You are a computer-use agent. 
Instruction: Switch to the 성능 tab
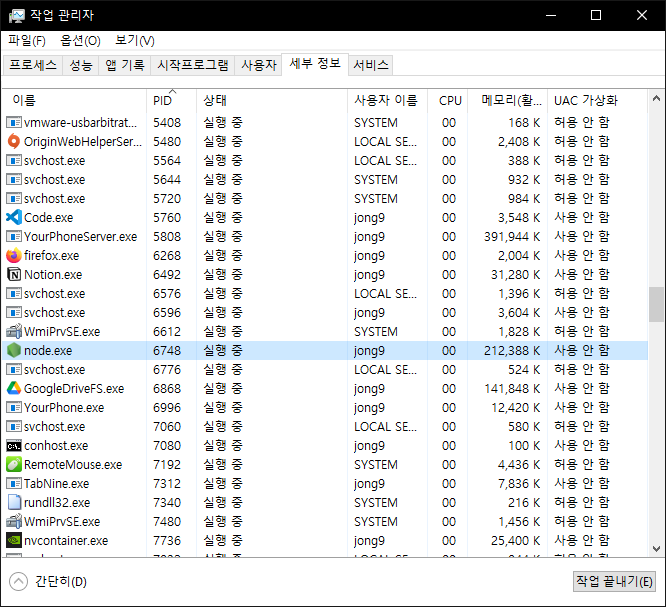(x=81, y=65)
